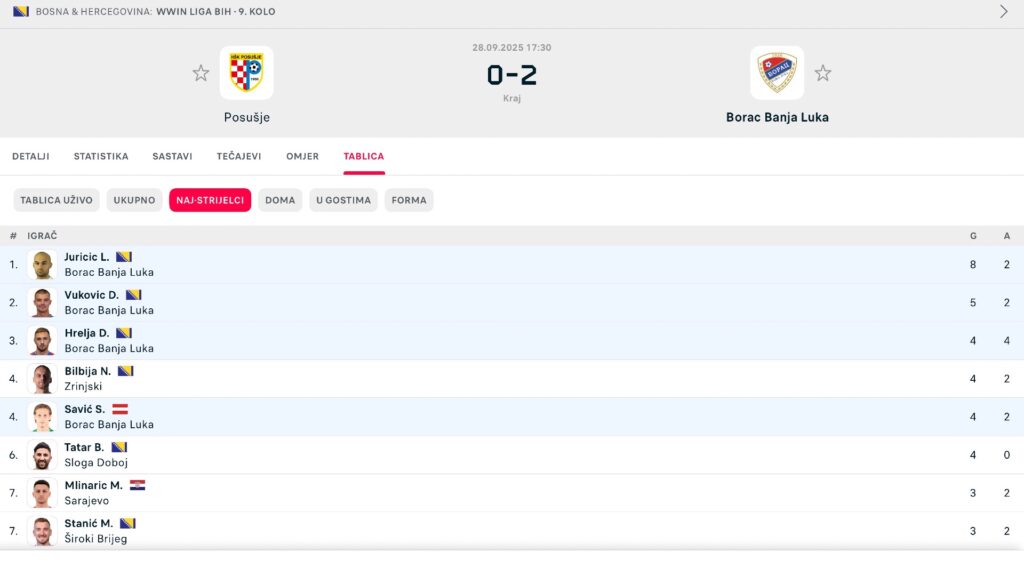Toggle favorite star beside Borac Banja Luka
The height and width of the screenshot is (576, 1024).
(x=822, y=73)
